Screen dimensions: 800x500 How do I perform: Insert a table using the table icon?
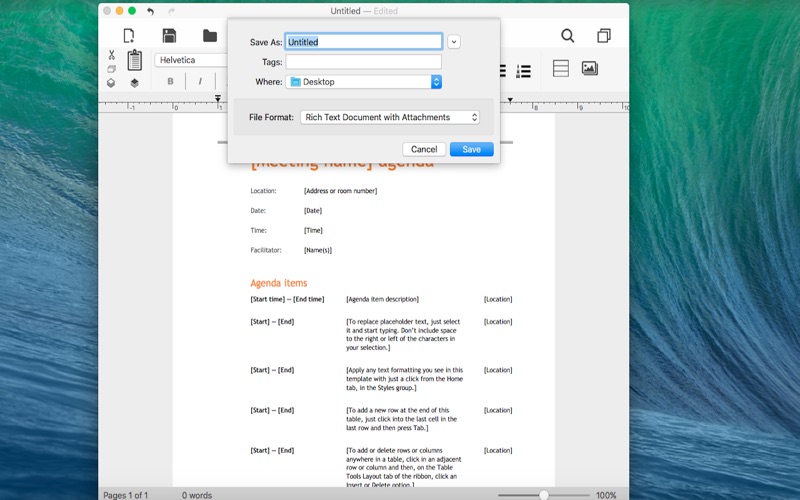pos(561,68)
